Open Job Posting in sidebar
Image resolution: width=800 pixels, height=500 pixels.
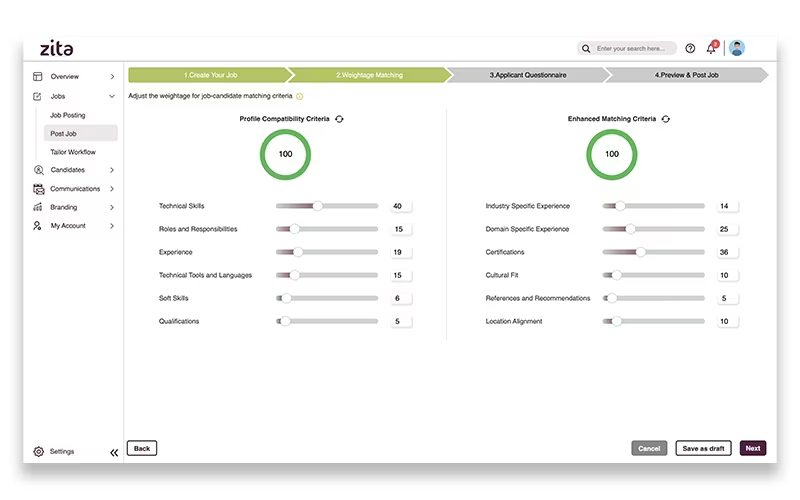coord(68,115)
